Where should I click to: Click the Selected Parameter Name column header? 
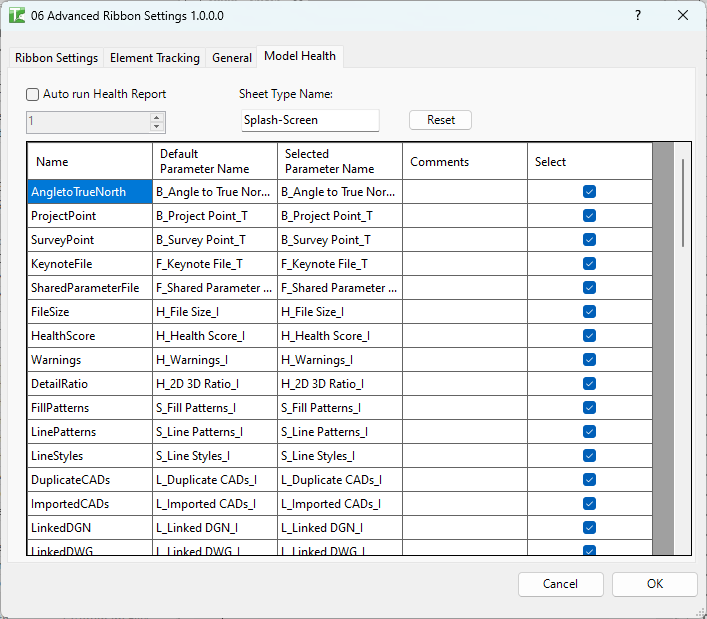point(340,161)
